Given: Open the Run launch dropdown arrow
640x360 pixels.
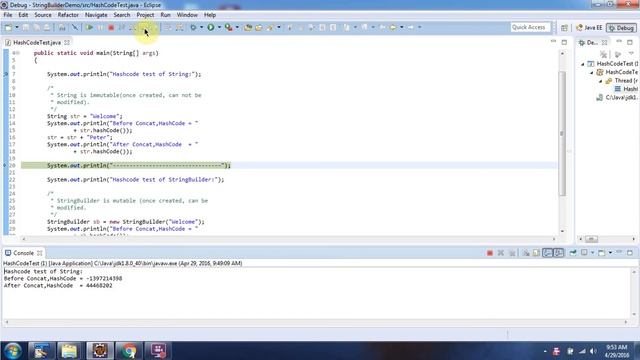Looking at the screenshot, I should (219, 27).
